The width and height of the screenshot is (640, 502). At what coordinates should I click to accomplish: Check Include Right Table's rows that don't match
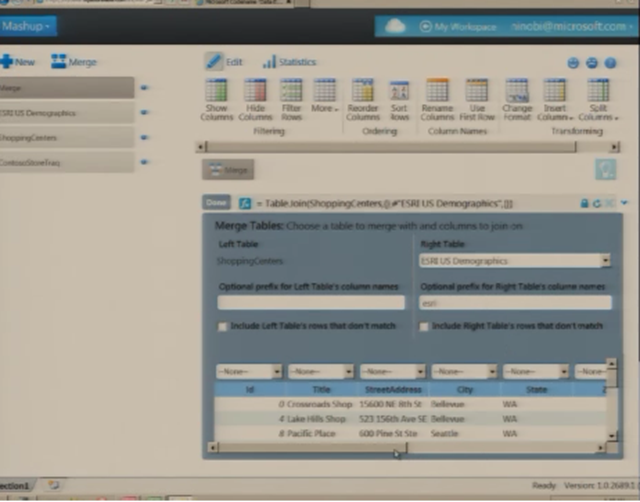424,327
